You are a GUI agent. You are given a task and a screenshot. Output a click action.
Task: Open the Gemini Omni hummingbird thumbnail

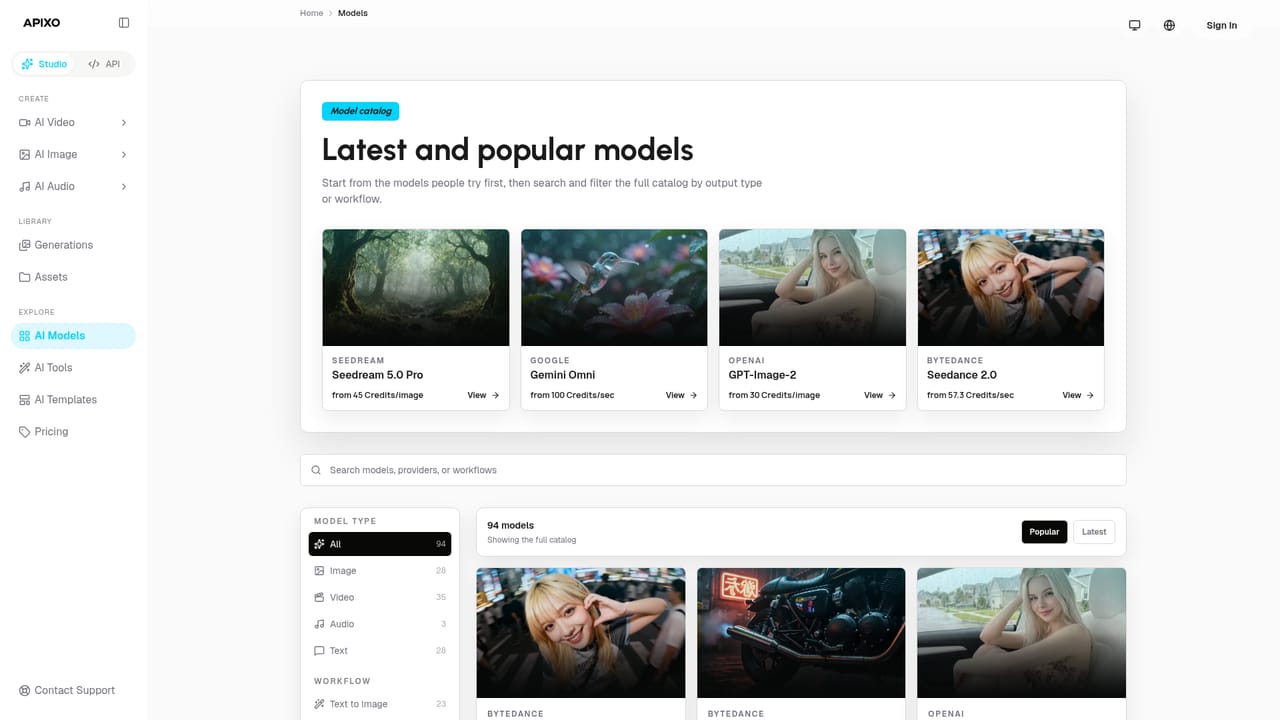pos(614,288)
